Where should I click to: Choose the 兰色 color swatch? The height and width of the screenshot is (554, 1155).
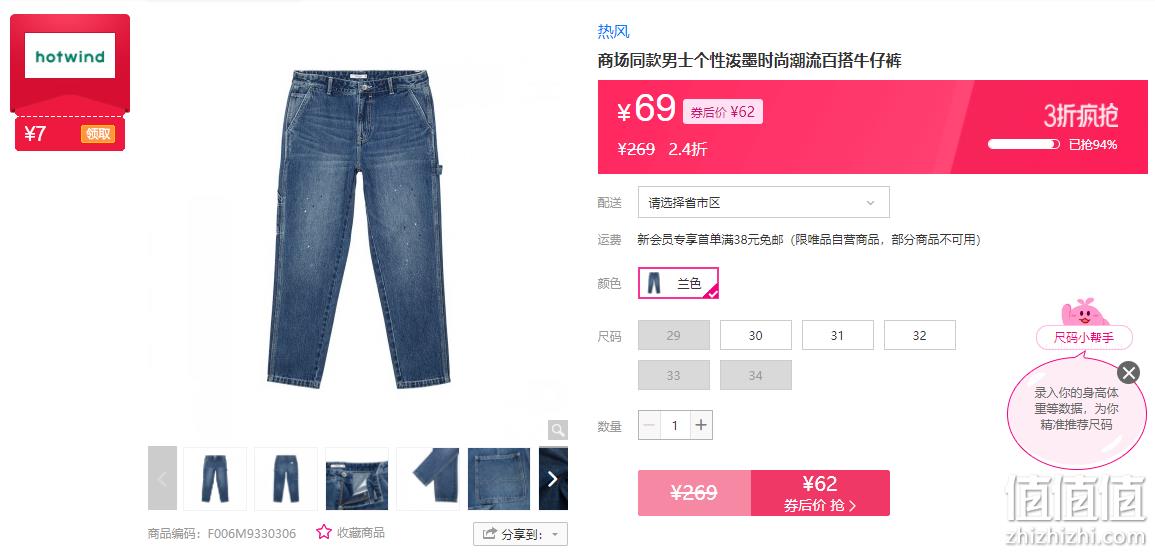tap(678, 284)
